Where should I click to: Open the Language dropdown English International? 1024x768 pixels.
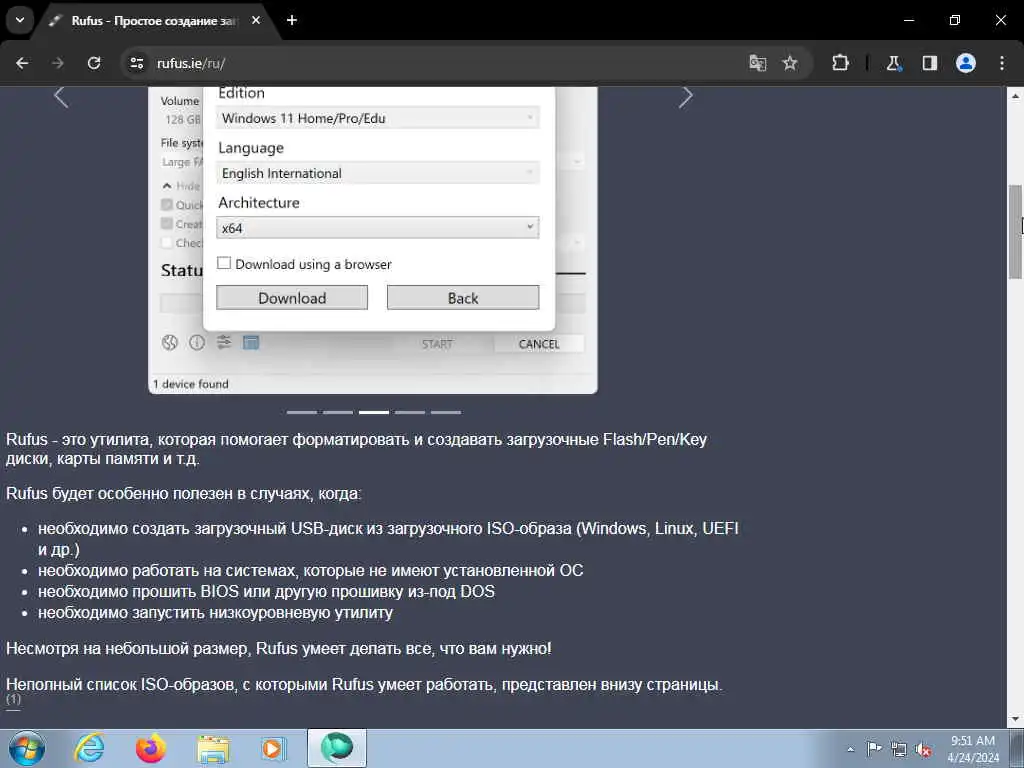coord(377,173)
